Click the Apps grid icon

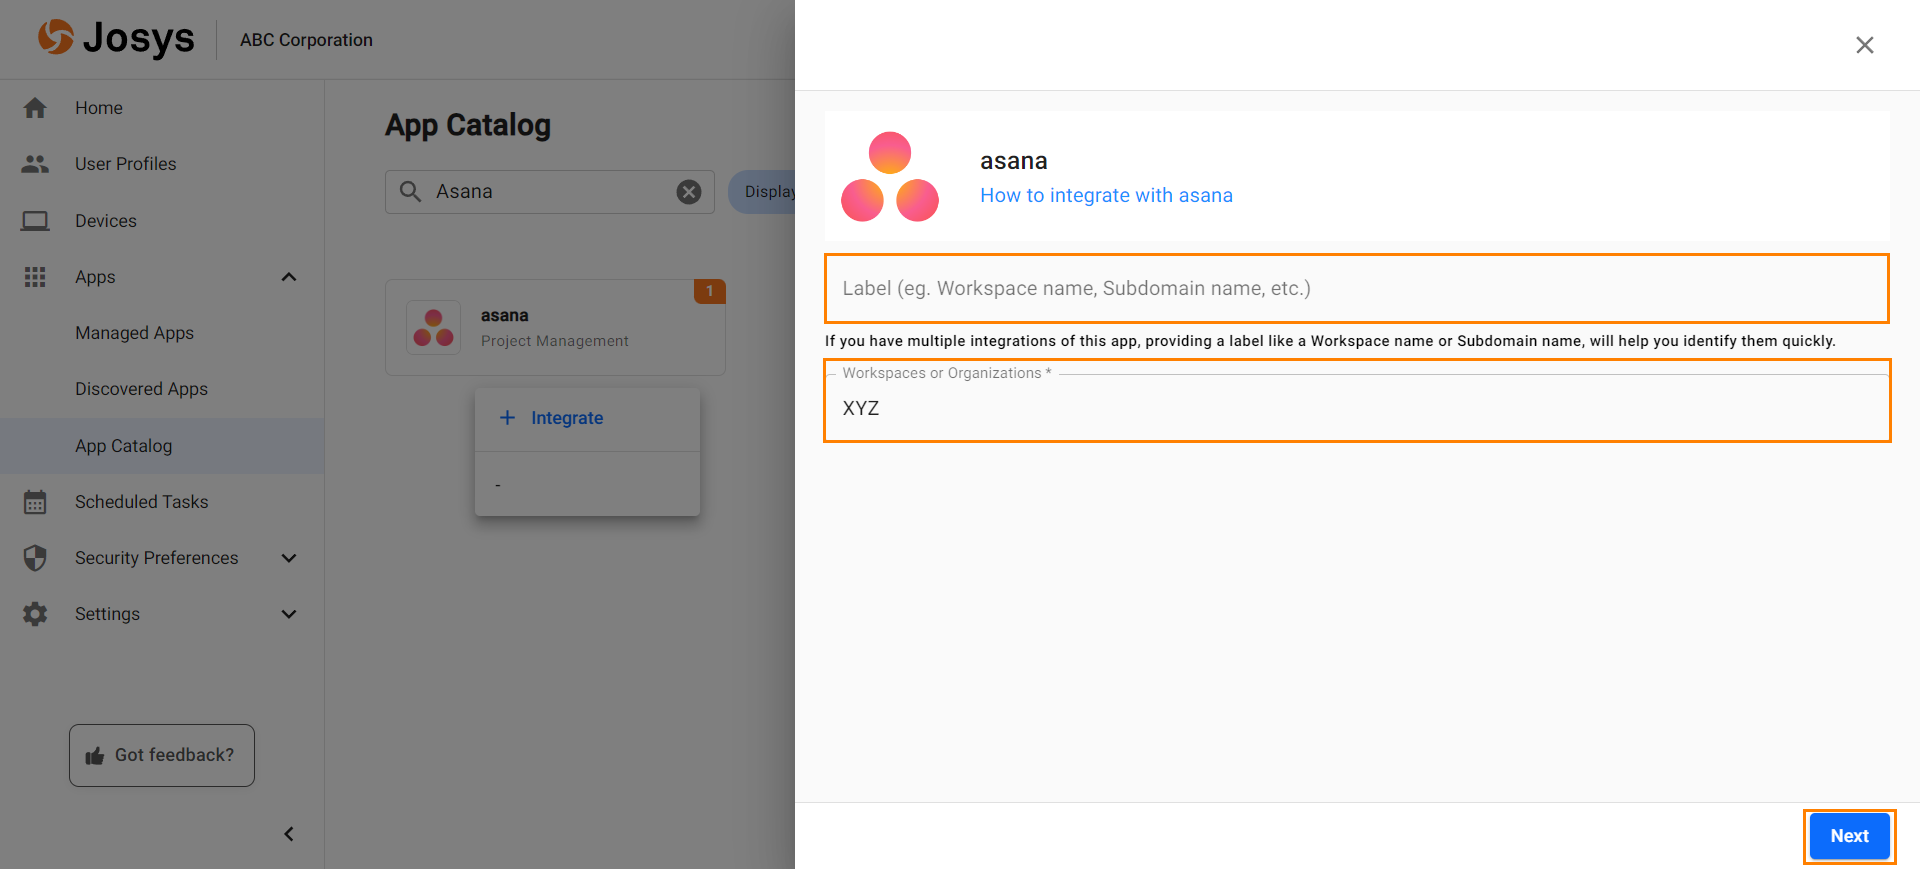[35, 277]
